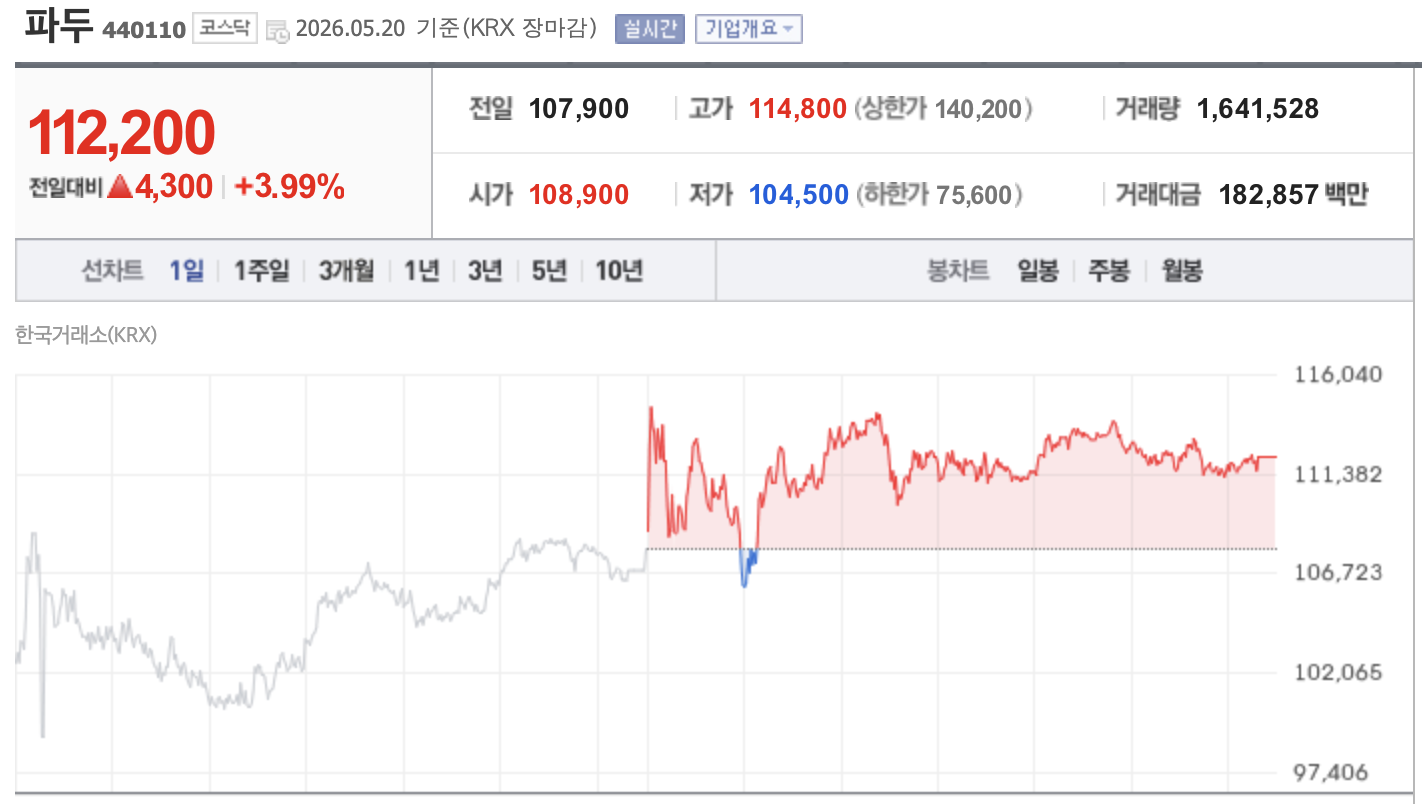Open the 일봉 daily candle chart
1422x804 pixels.
(x=1038, y=270)
